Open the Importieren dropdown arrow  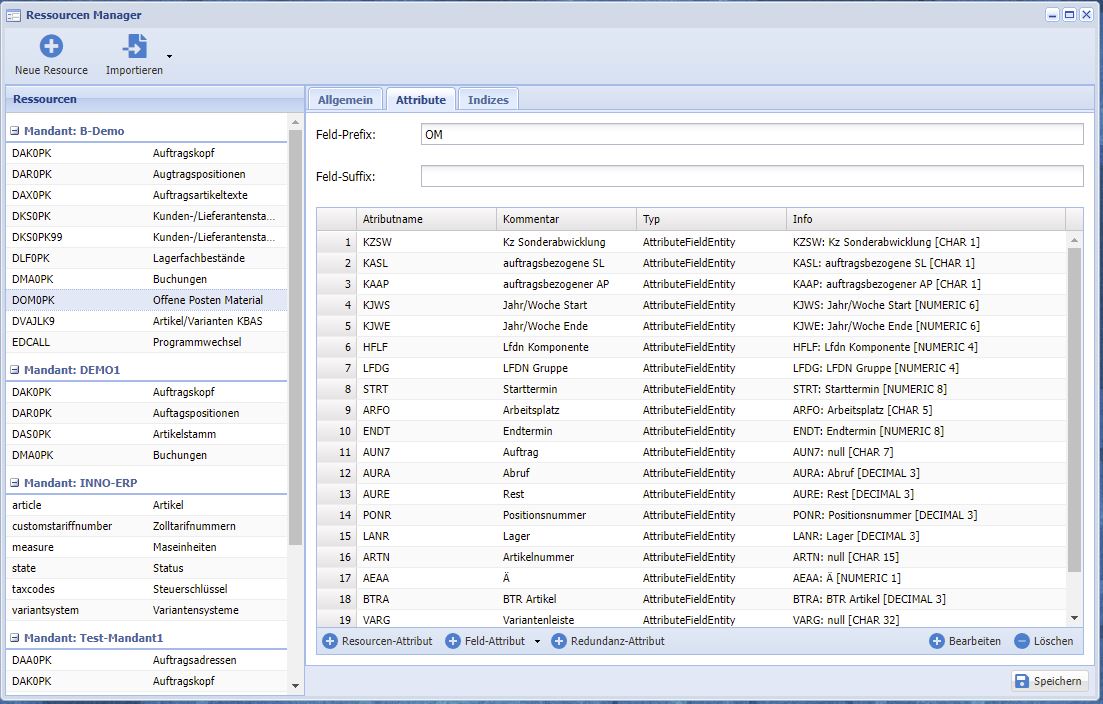coord(169,56)
